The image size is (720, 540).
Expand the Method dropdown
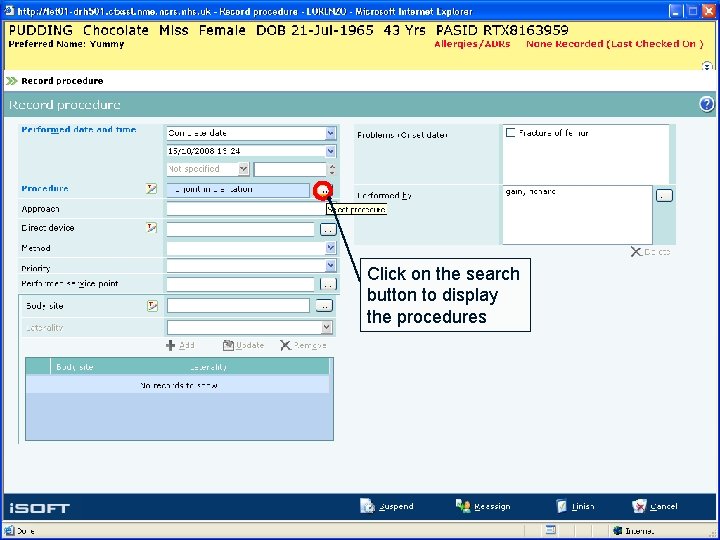[331, 248]
